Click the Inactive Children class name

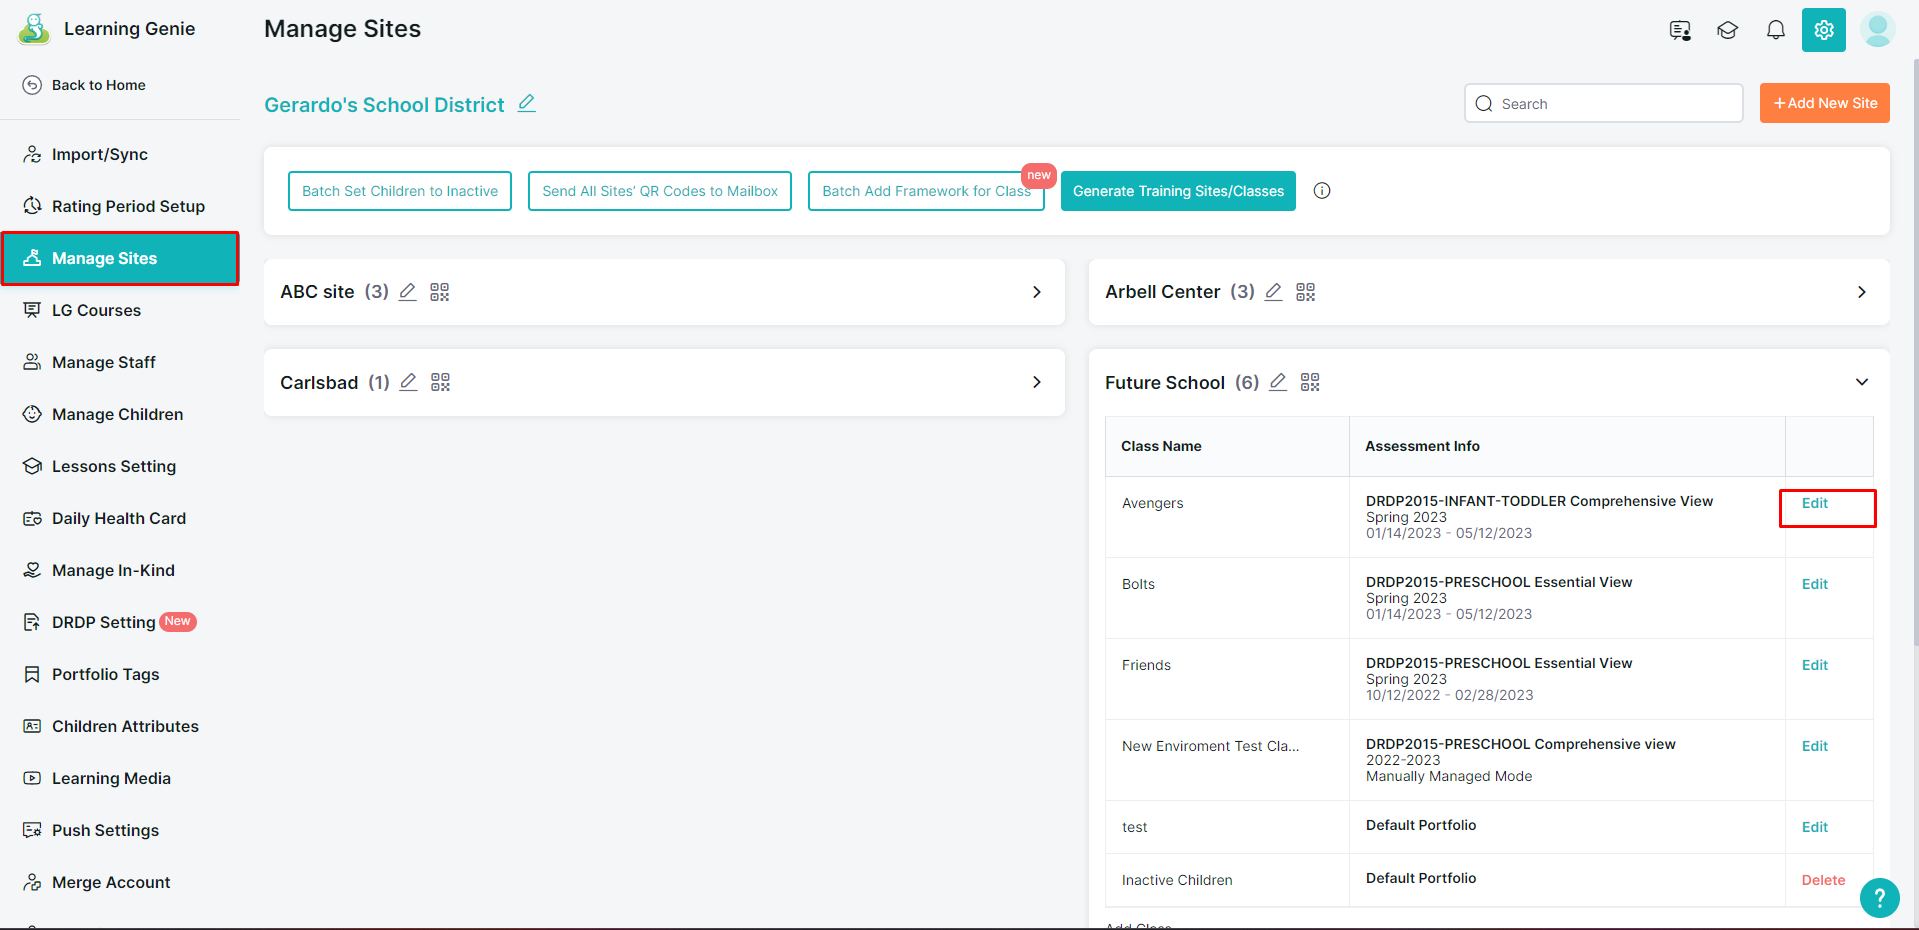(x=1177, y=880)
